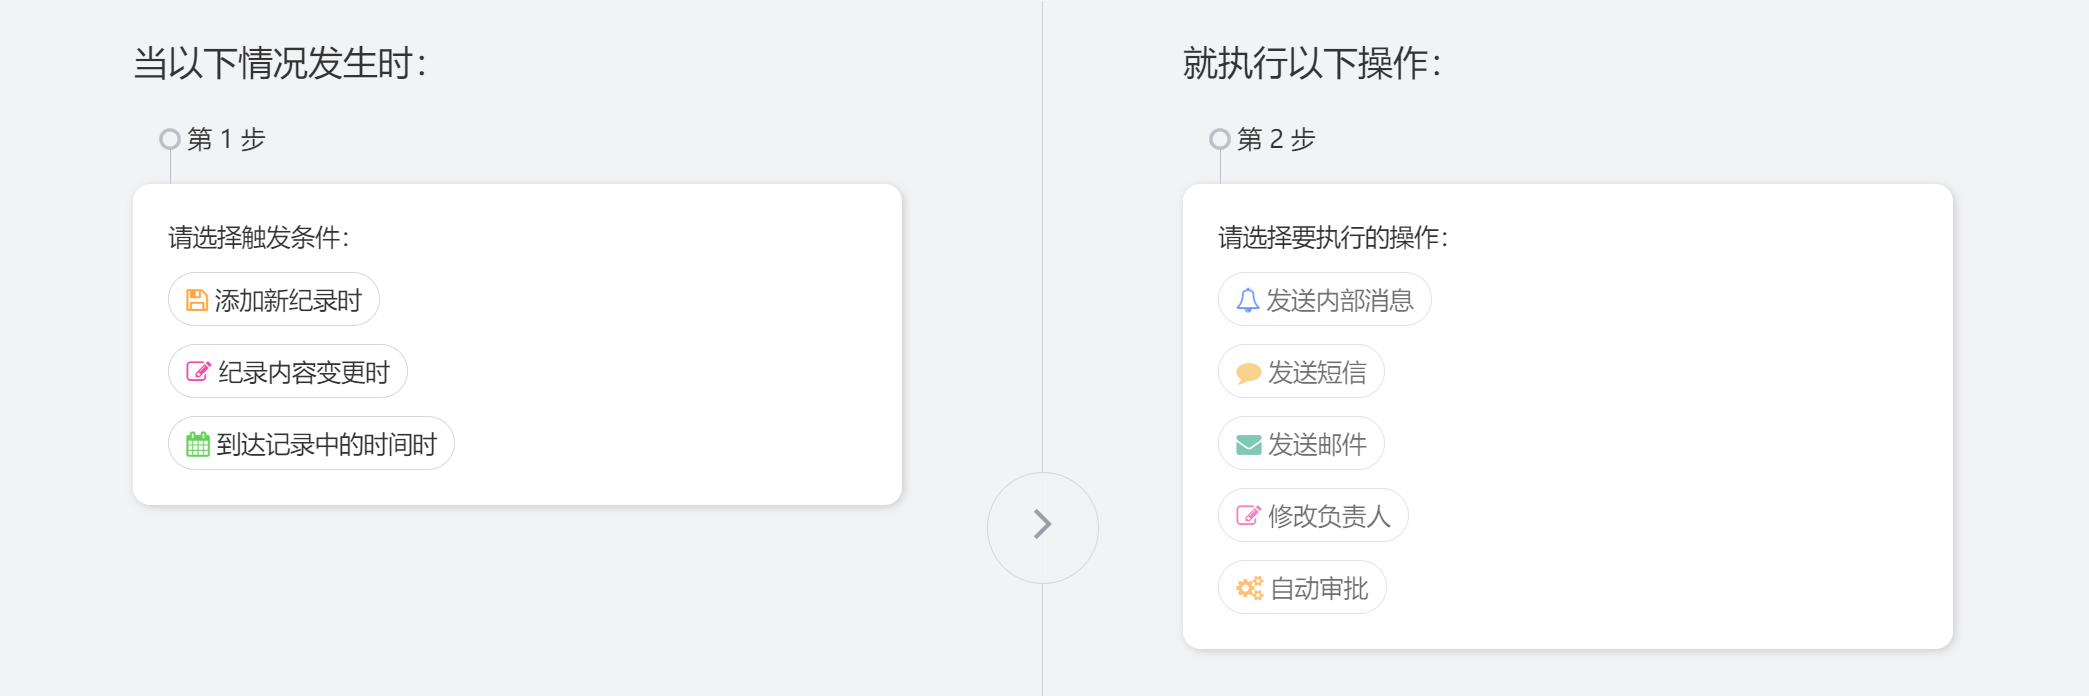This screenshot has width=2089, height=696.
Task: Click the green envelope icon for 发送邮件
Action: click(x=1248, y=444)
